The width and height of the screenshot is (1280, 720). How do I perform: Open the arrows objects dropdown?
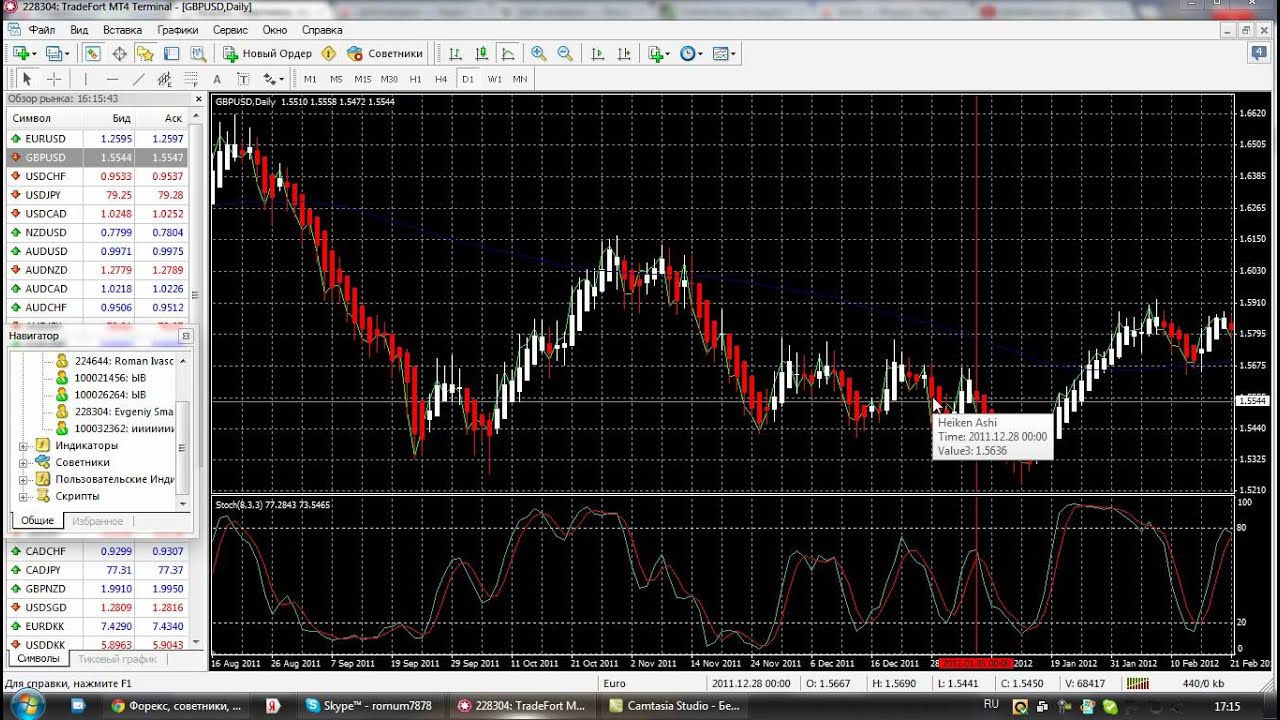(x=273, y=79)
